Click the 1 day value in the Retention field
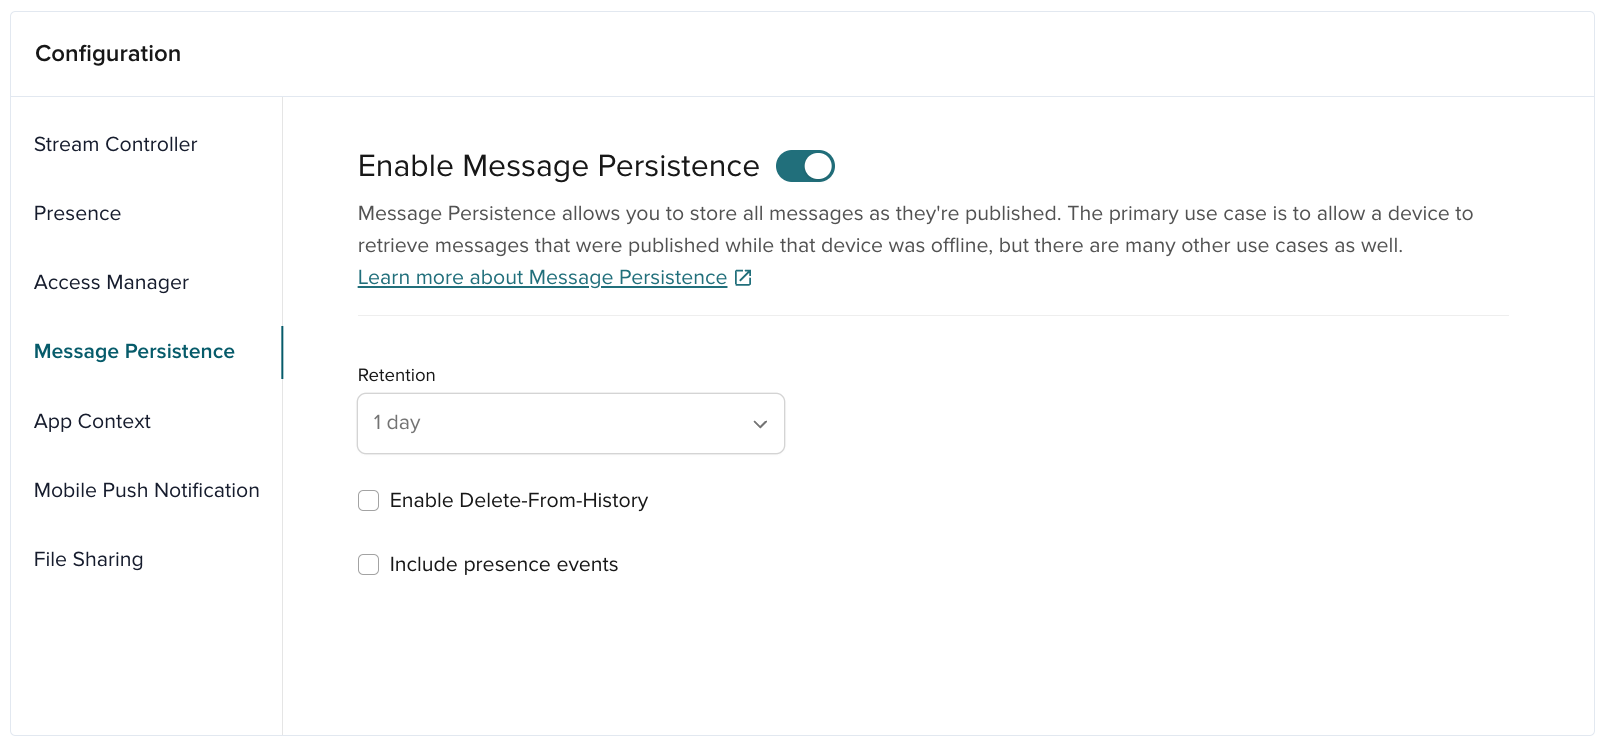This screenshot has height=742, width=1606. coord(396,423)
